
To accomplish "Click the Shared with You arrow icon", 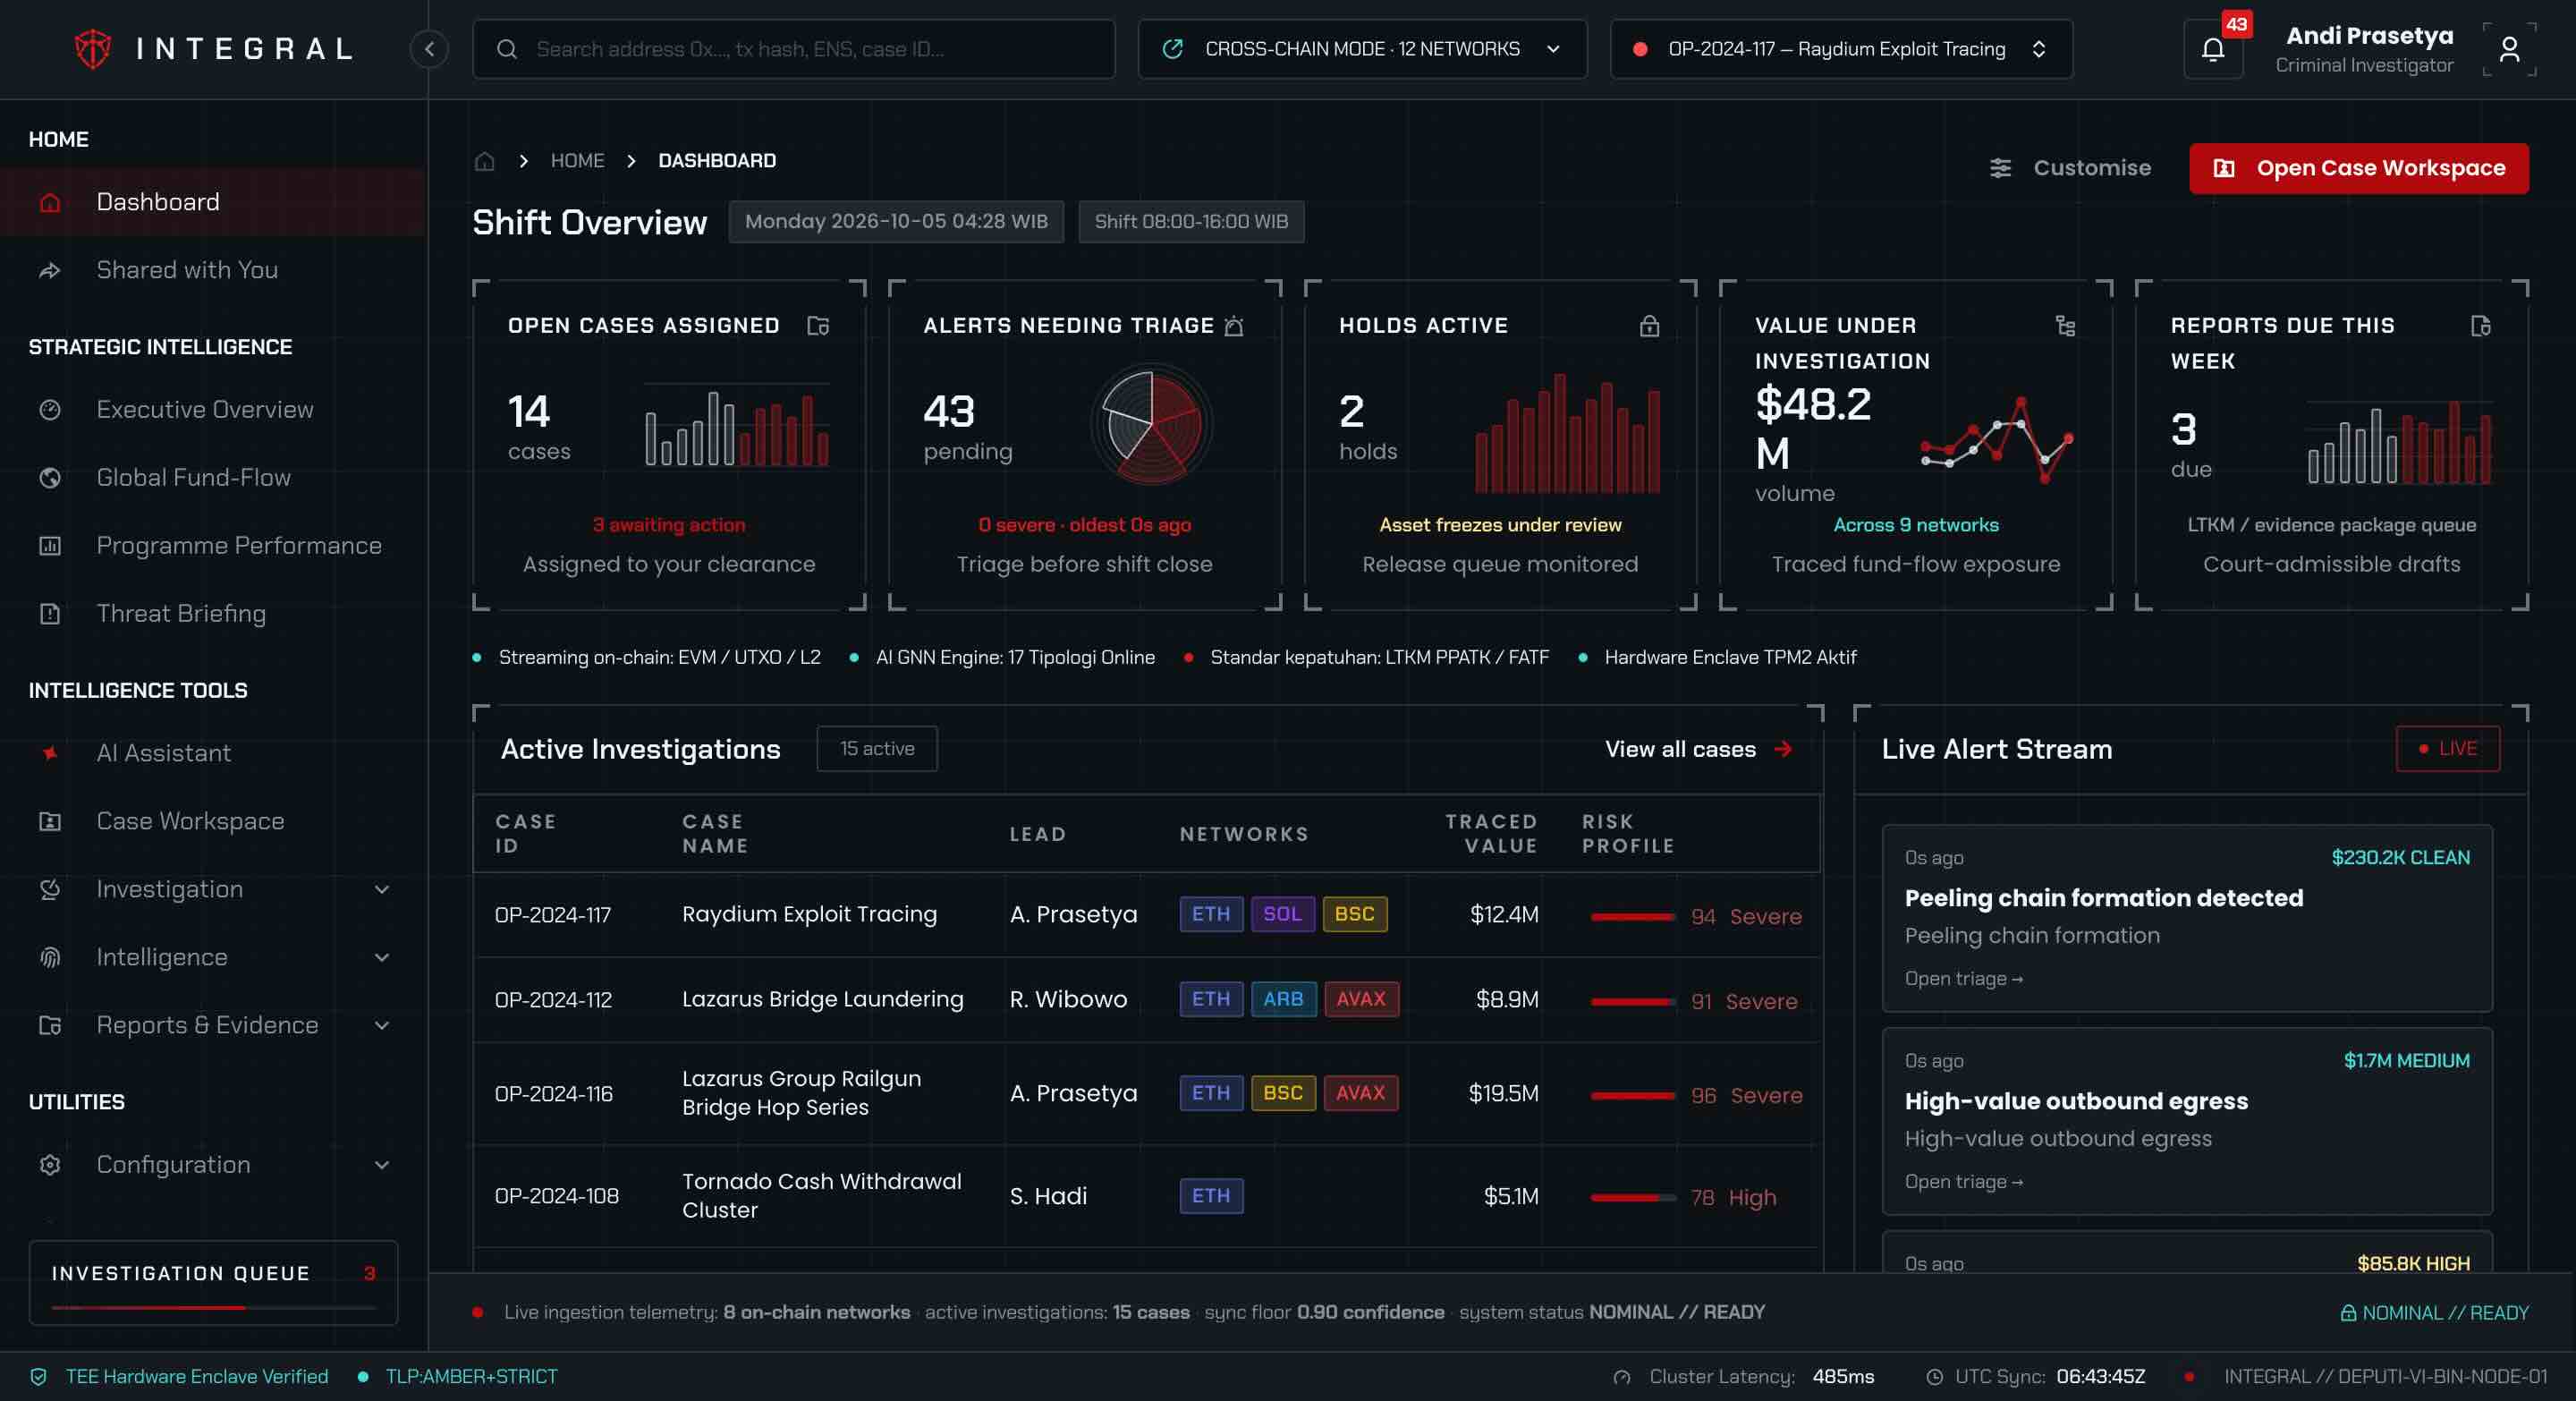I will (50, 270).
